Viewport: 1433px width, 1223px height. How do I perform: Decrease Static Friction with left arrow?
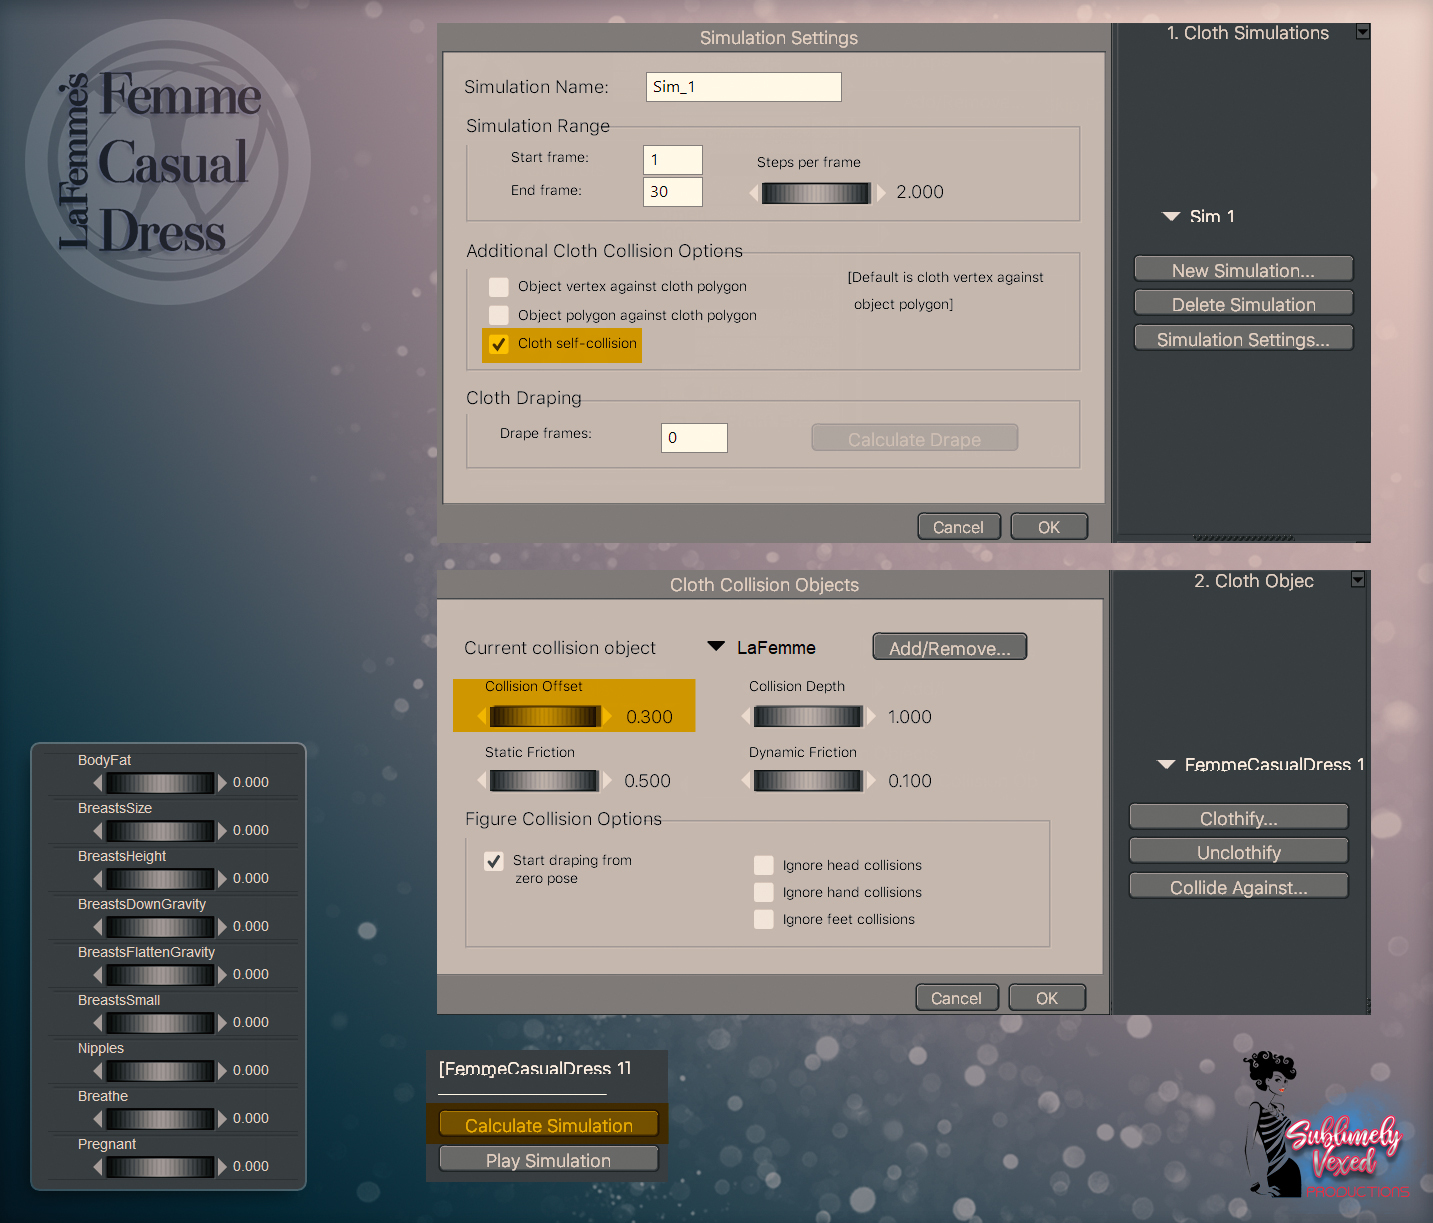point(482,780)
